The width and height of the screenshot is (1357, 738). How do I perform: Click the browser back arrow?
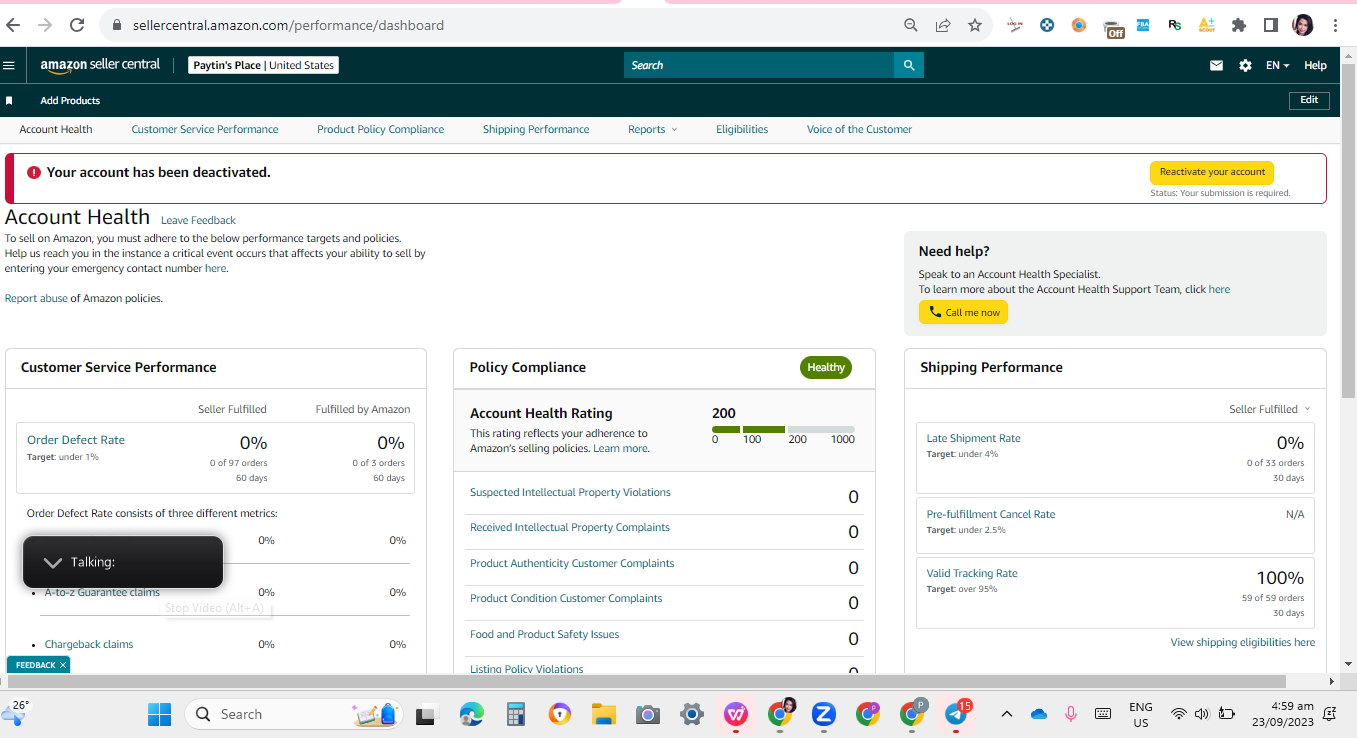pos(13,25)
